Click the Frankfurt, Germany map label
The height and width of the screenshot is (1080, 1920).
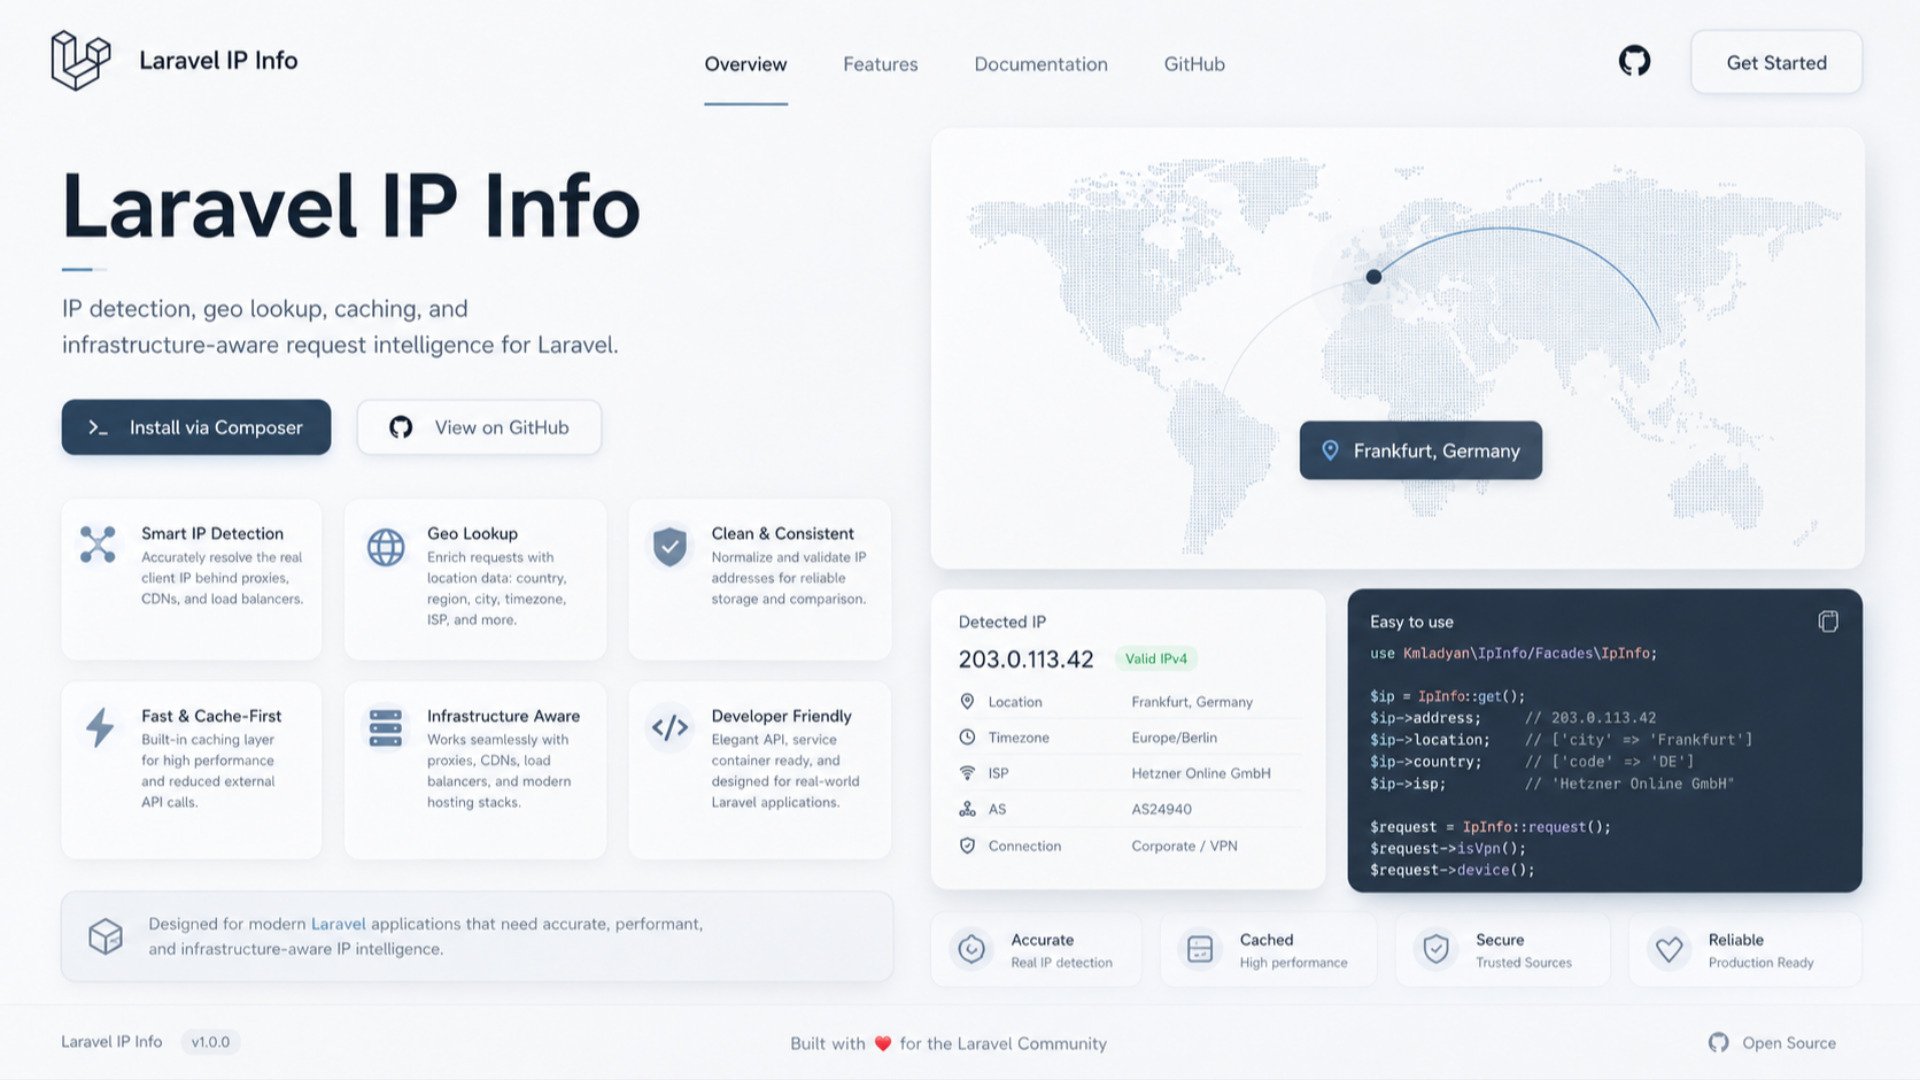(1420, 451)
